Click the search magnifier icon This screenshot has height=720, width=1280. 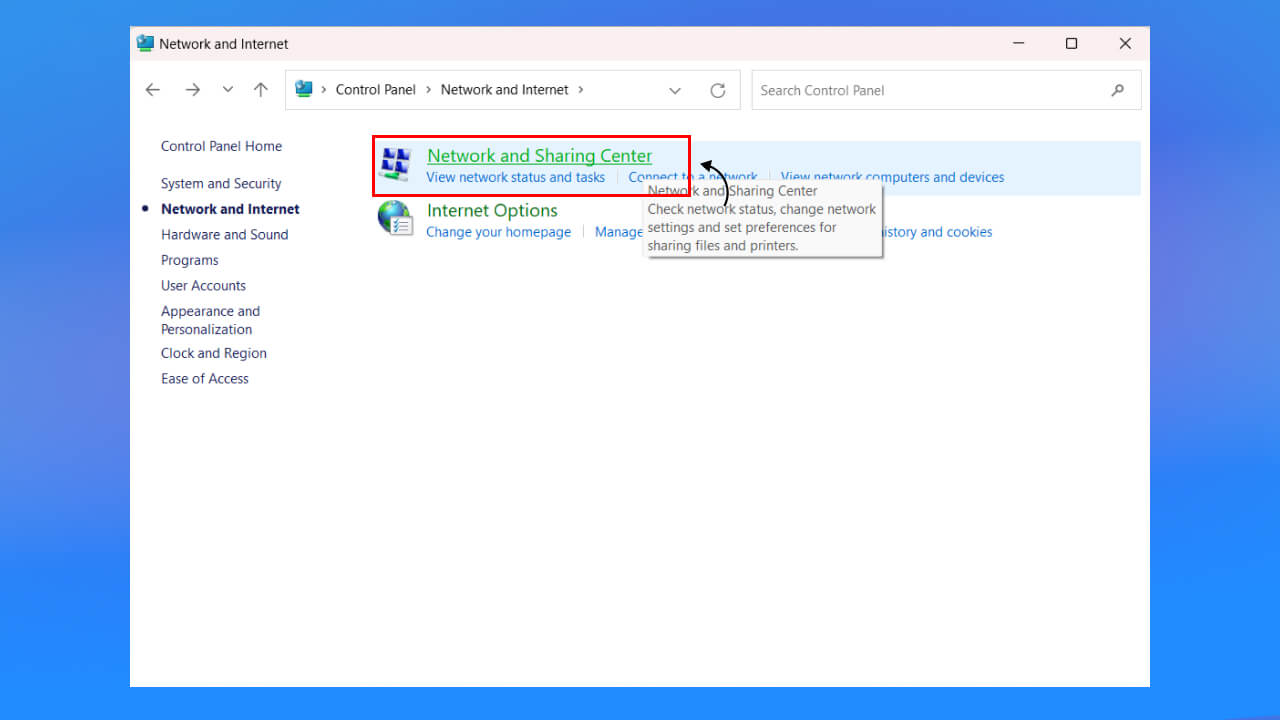pos(1117,90)
